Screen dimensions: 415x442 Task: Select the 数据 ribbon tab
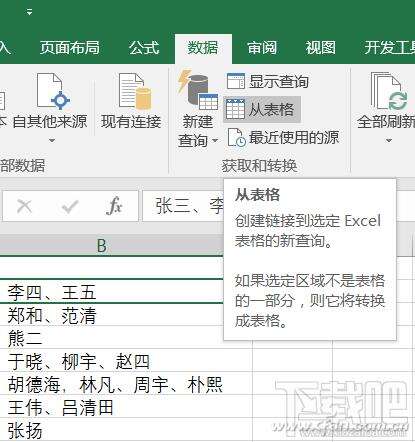click(203, 48)
